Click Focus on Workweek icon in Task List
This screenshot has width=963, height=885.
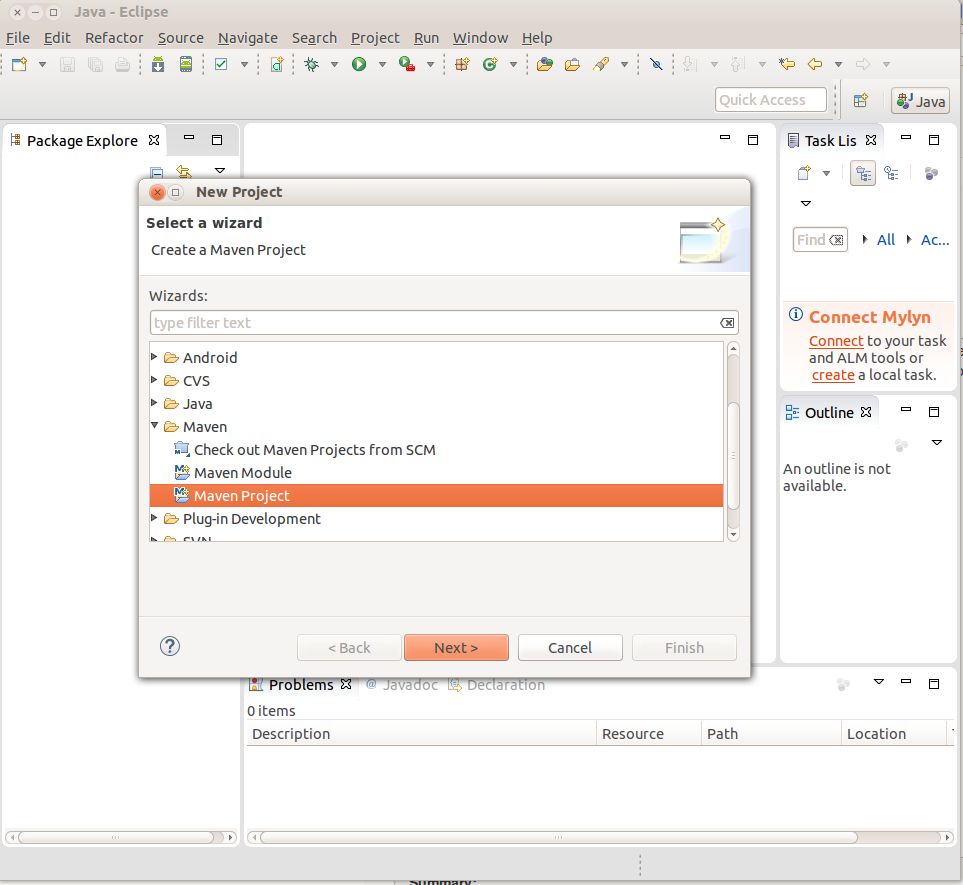pos(931,173)
